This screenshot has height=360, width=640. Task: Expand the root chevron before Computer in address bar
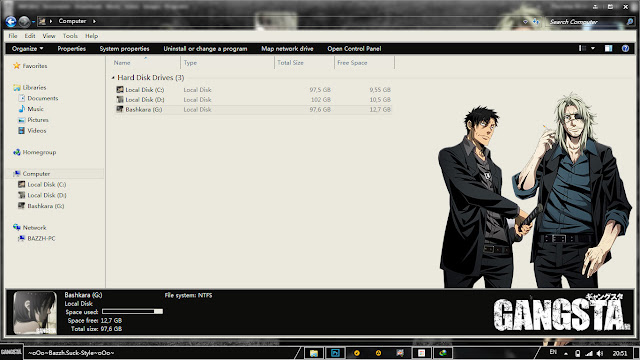tap(51, 21)
